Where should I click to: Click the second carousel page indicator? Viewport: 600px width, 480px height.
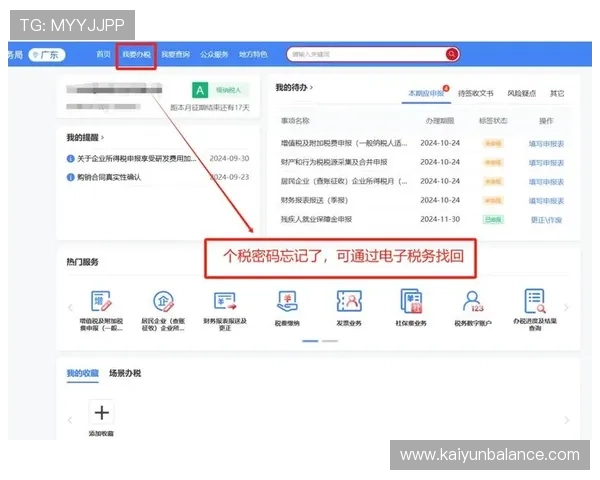330,341
